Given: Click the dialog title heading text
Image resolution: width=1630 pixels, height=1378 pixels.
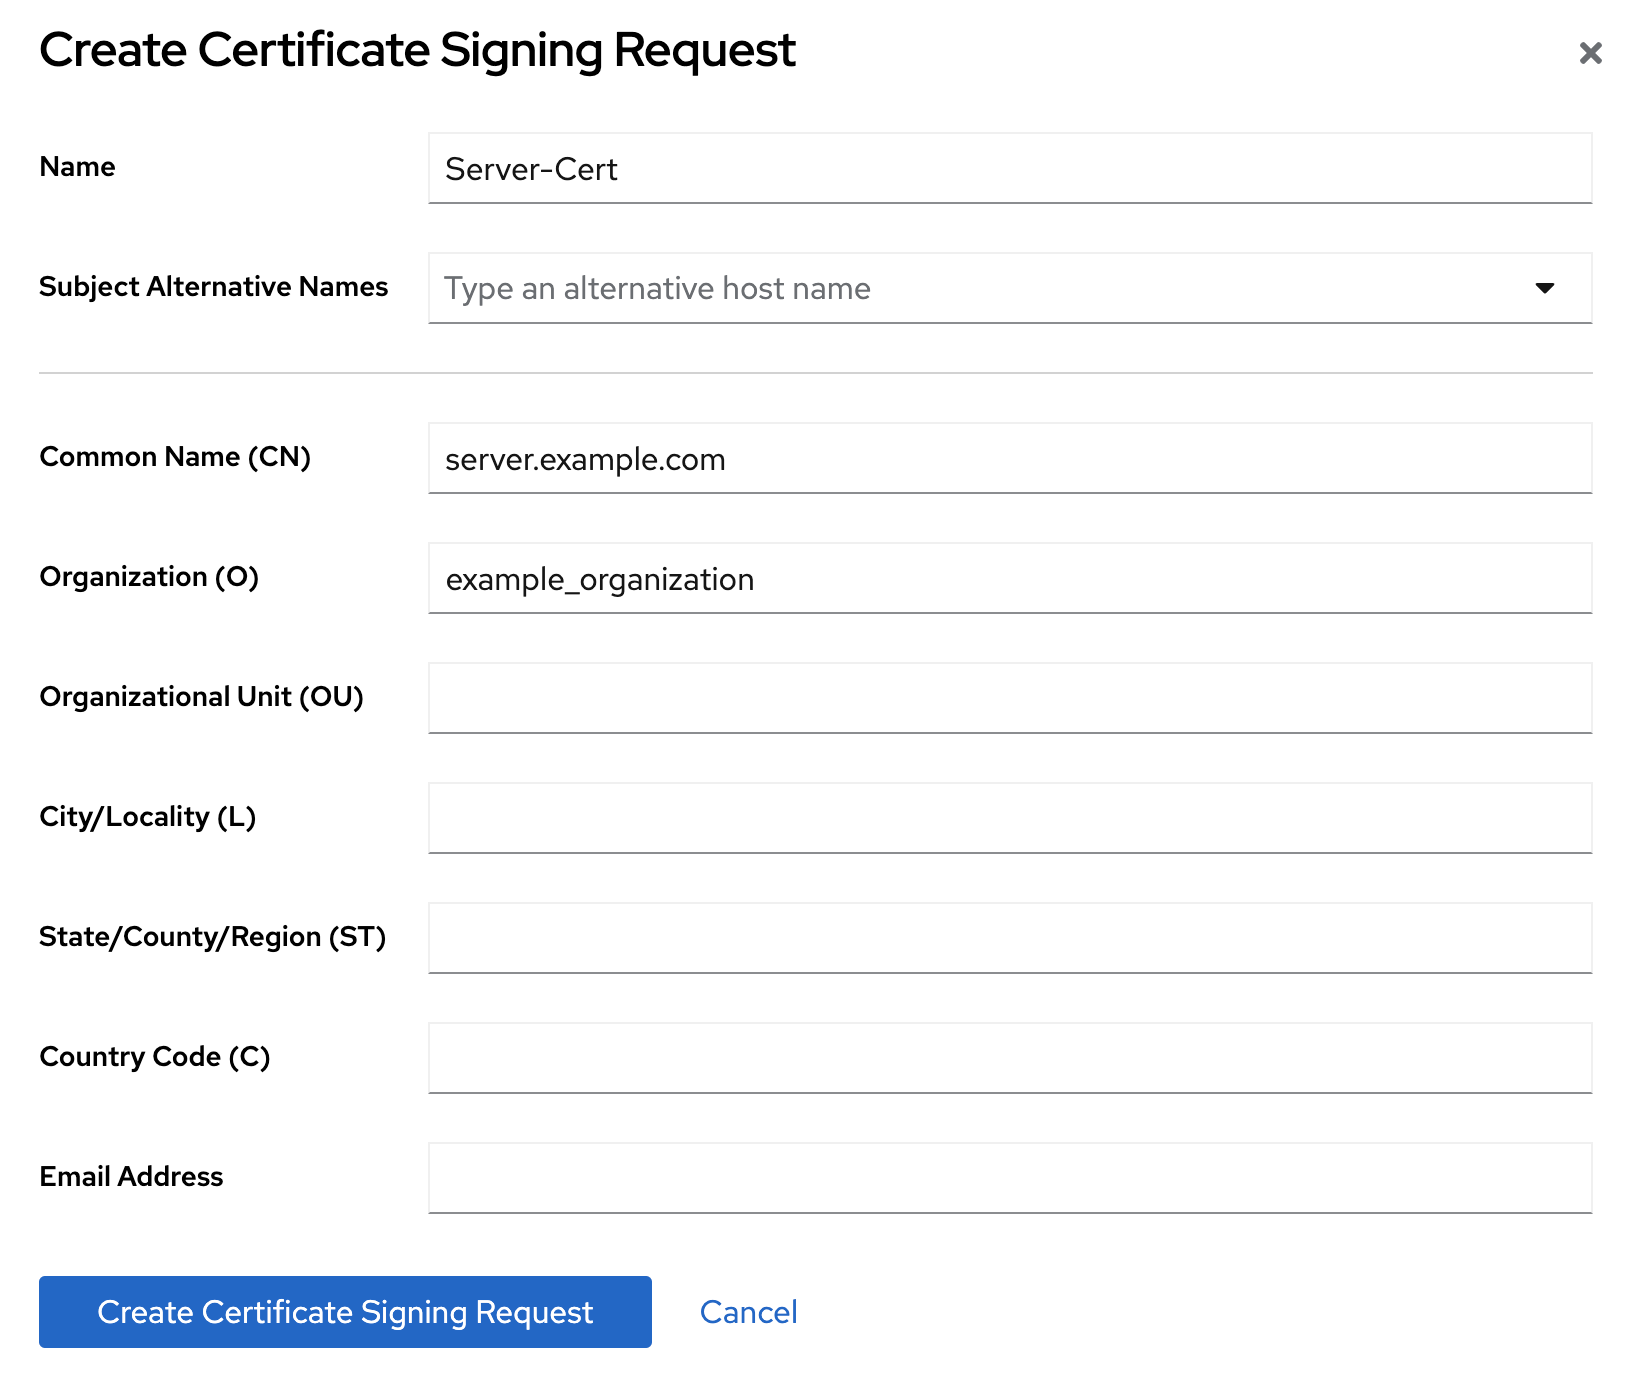Looking at the screenshot, I should click(x=417, y=50).
